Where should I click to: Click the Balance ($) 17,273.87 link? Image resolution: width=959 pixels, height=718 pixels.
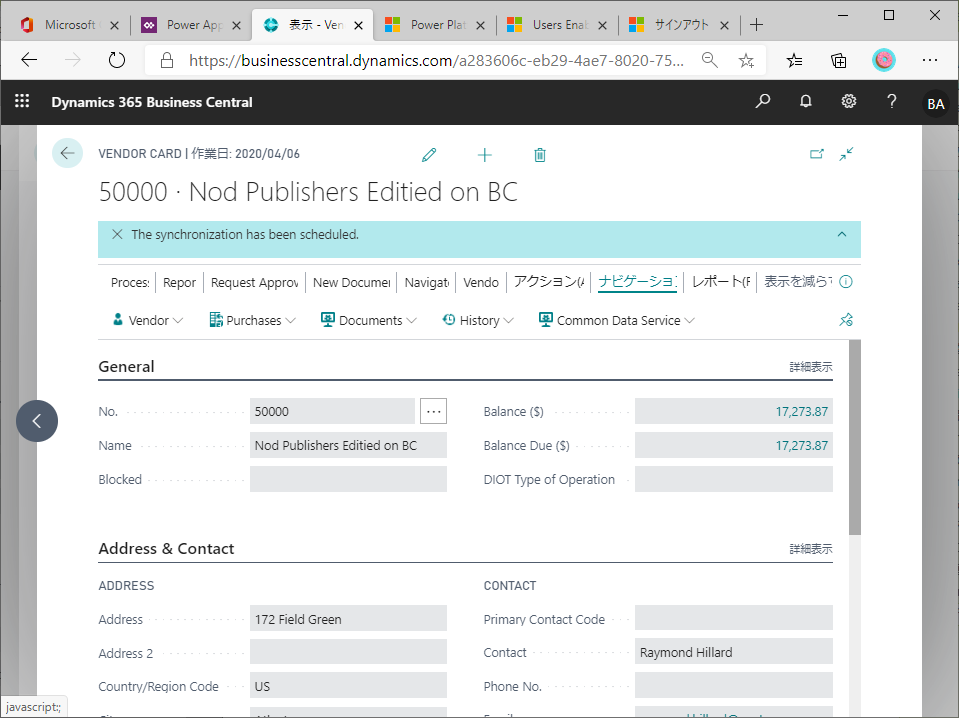click(801, 412)
